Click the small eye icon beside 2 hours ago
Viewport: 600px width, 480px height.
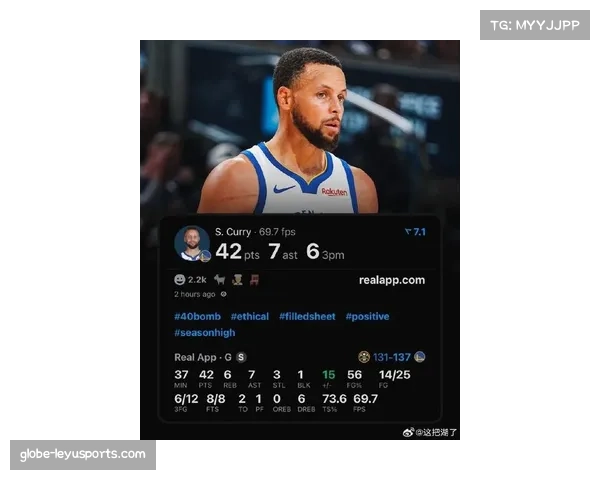tap(224, 294)
